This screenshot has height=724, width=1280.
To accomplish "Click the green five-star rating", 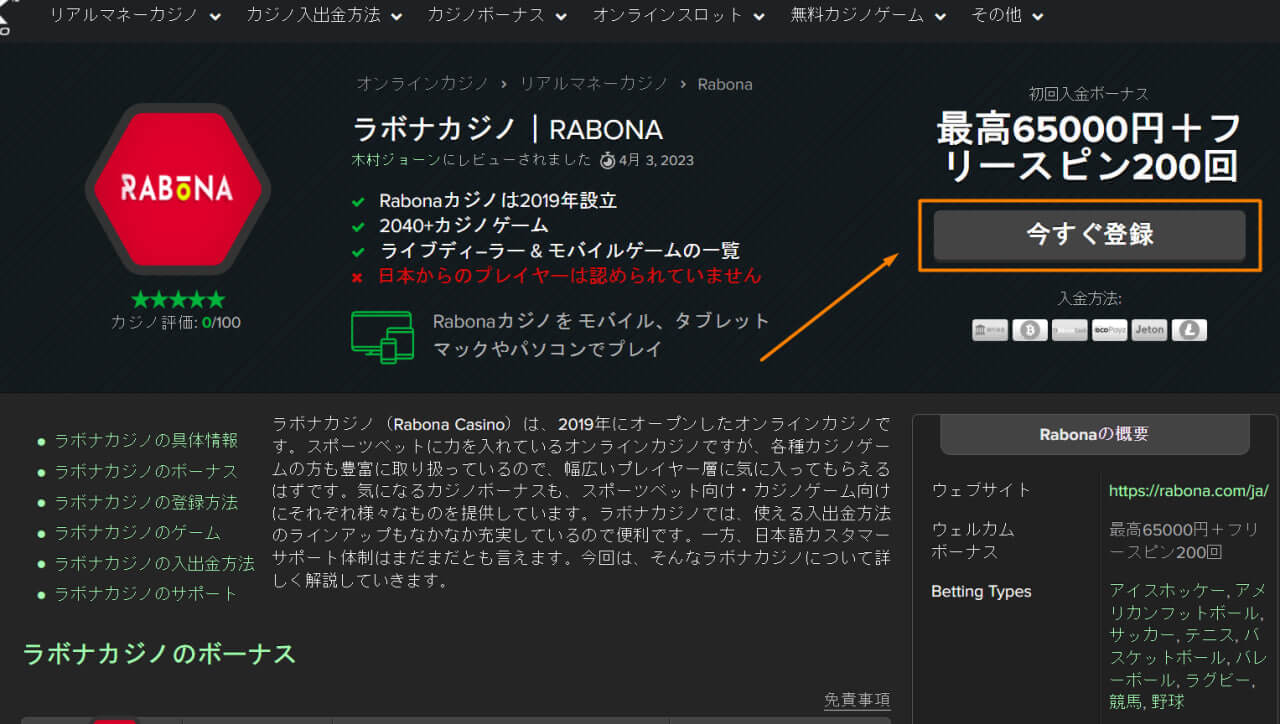I will coord(178,299).
